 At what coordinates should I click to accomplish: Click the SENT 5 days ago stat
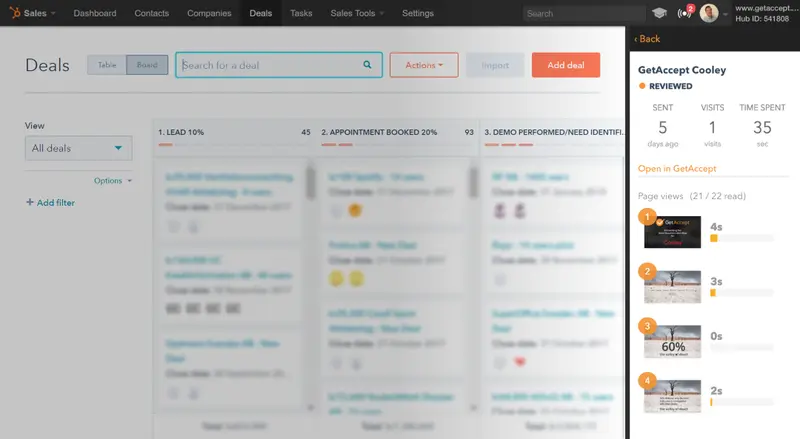coord(663,126)
